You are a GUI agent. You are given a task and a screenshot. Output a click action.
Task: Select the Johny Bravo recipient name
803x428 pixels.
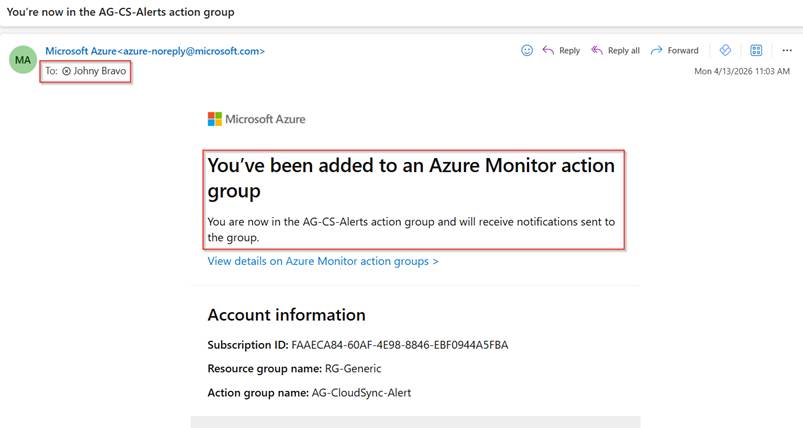pos(102,72)
